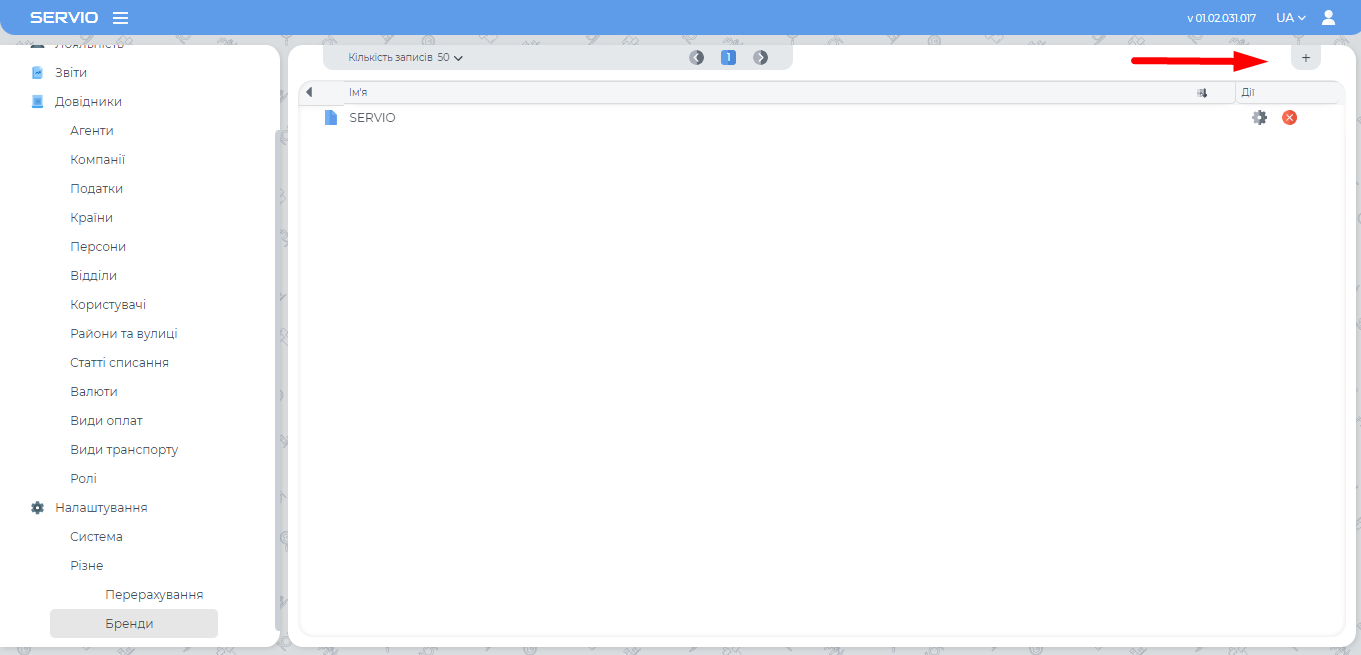Go to previous page arrow
Screen dimensions: 1361x655
click(x=696, y=58)
